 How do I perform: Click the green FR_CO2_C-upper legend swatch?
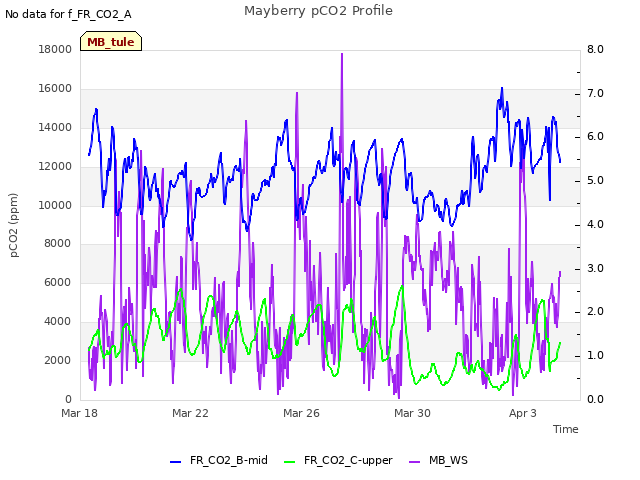(289, 462)
